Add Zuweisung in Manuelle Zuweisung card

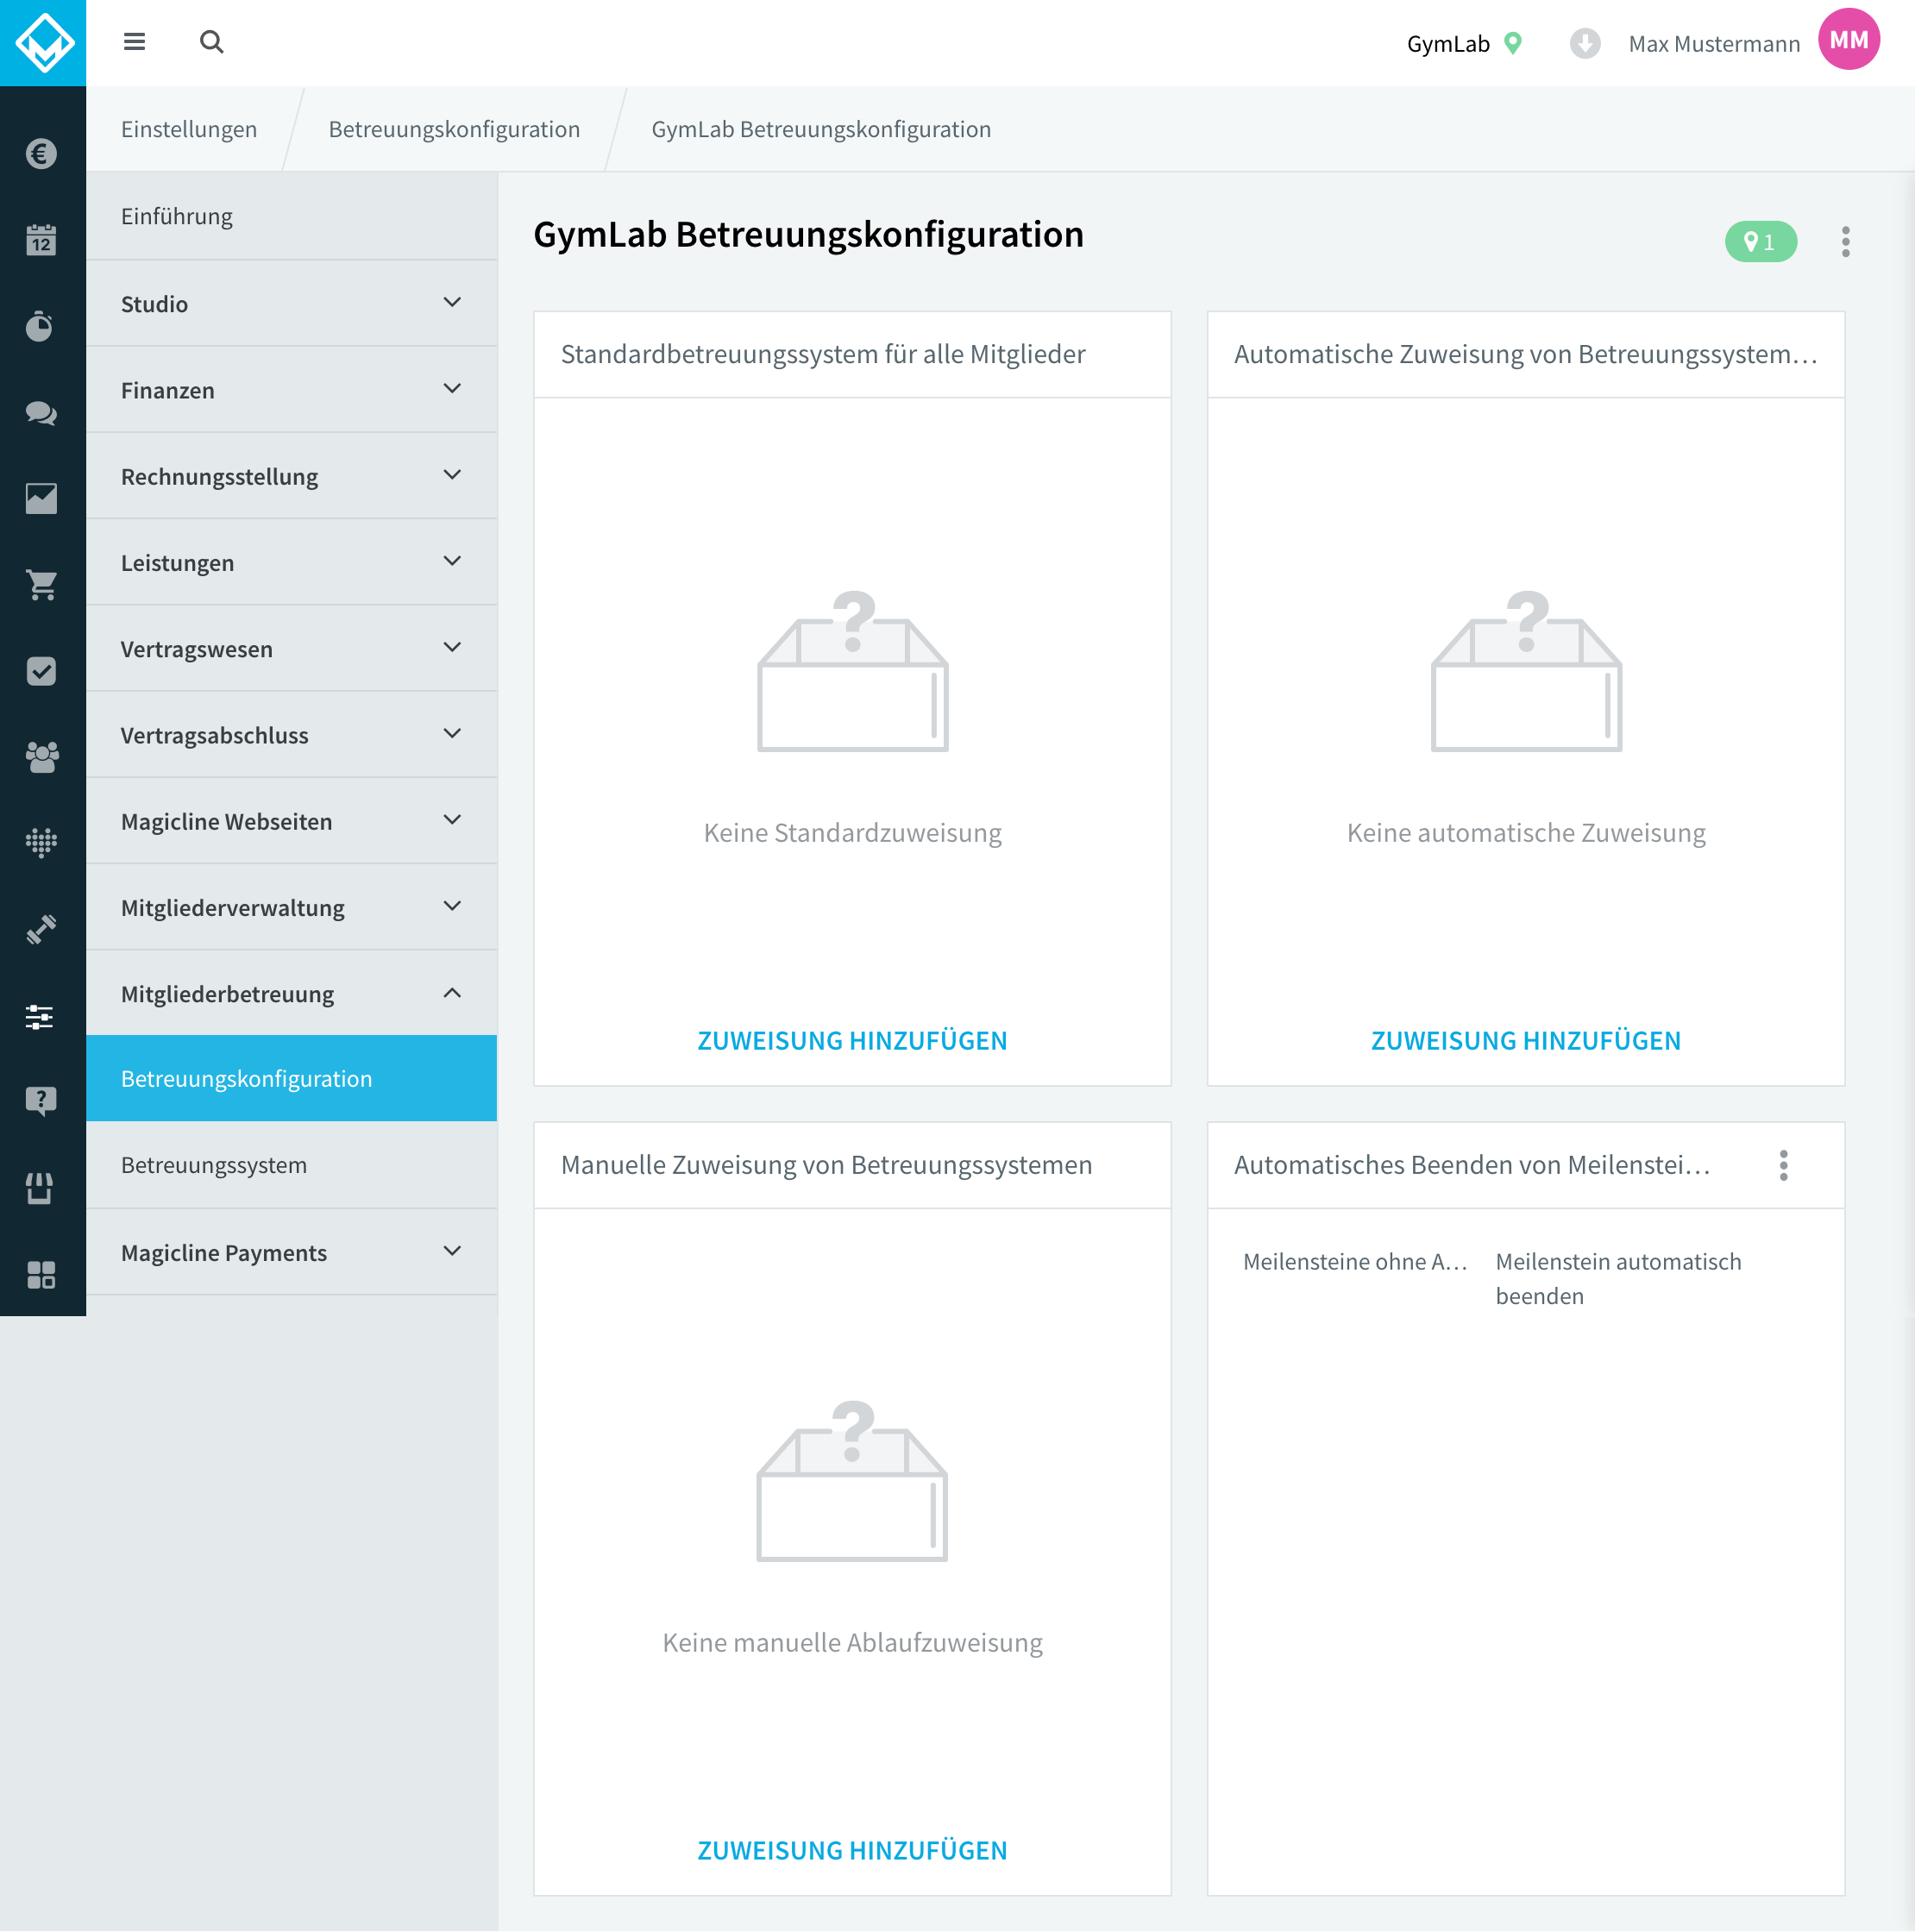[x=852, y=1850]
